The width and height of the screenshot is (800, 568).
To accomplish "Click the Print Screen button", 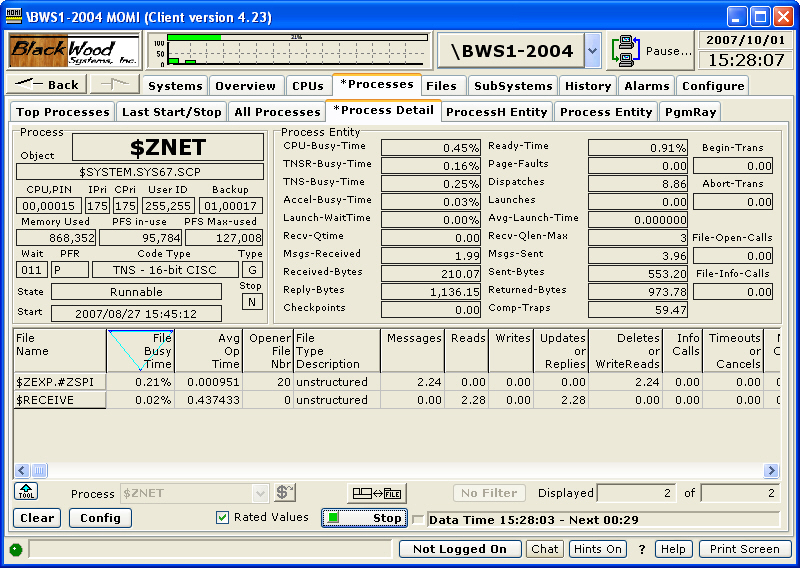I will pos(744,549).
